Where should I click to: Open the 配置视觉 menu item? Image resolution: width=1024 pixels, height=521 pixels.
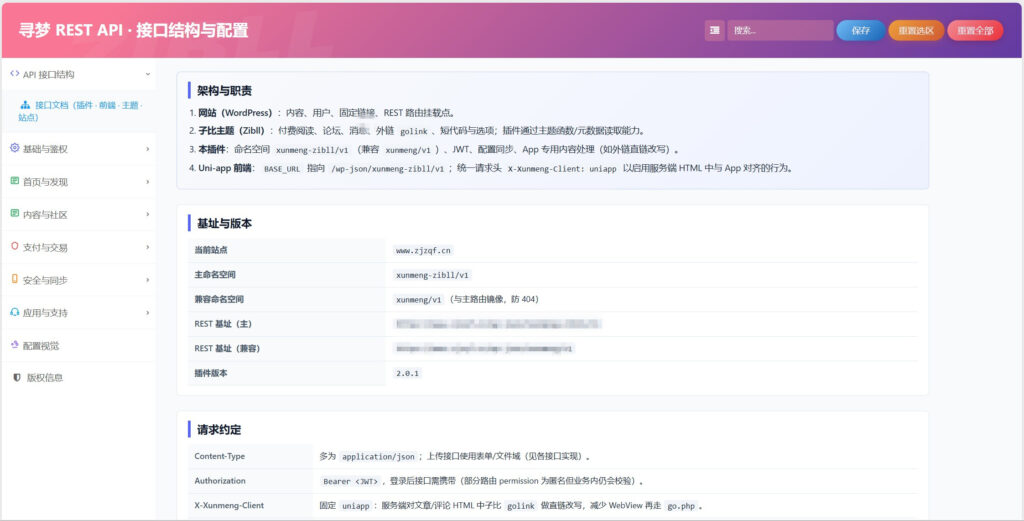pos(78,345)
